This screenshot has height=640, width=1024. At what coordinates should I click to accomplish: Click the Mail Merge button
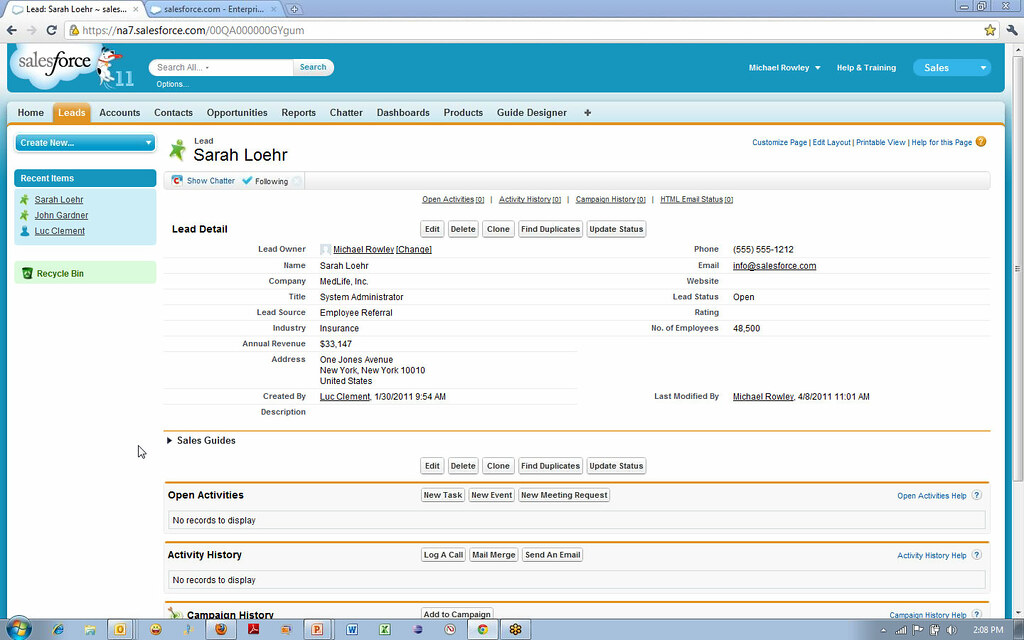494,555
